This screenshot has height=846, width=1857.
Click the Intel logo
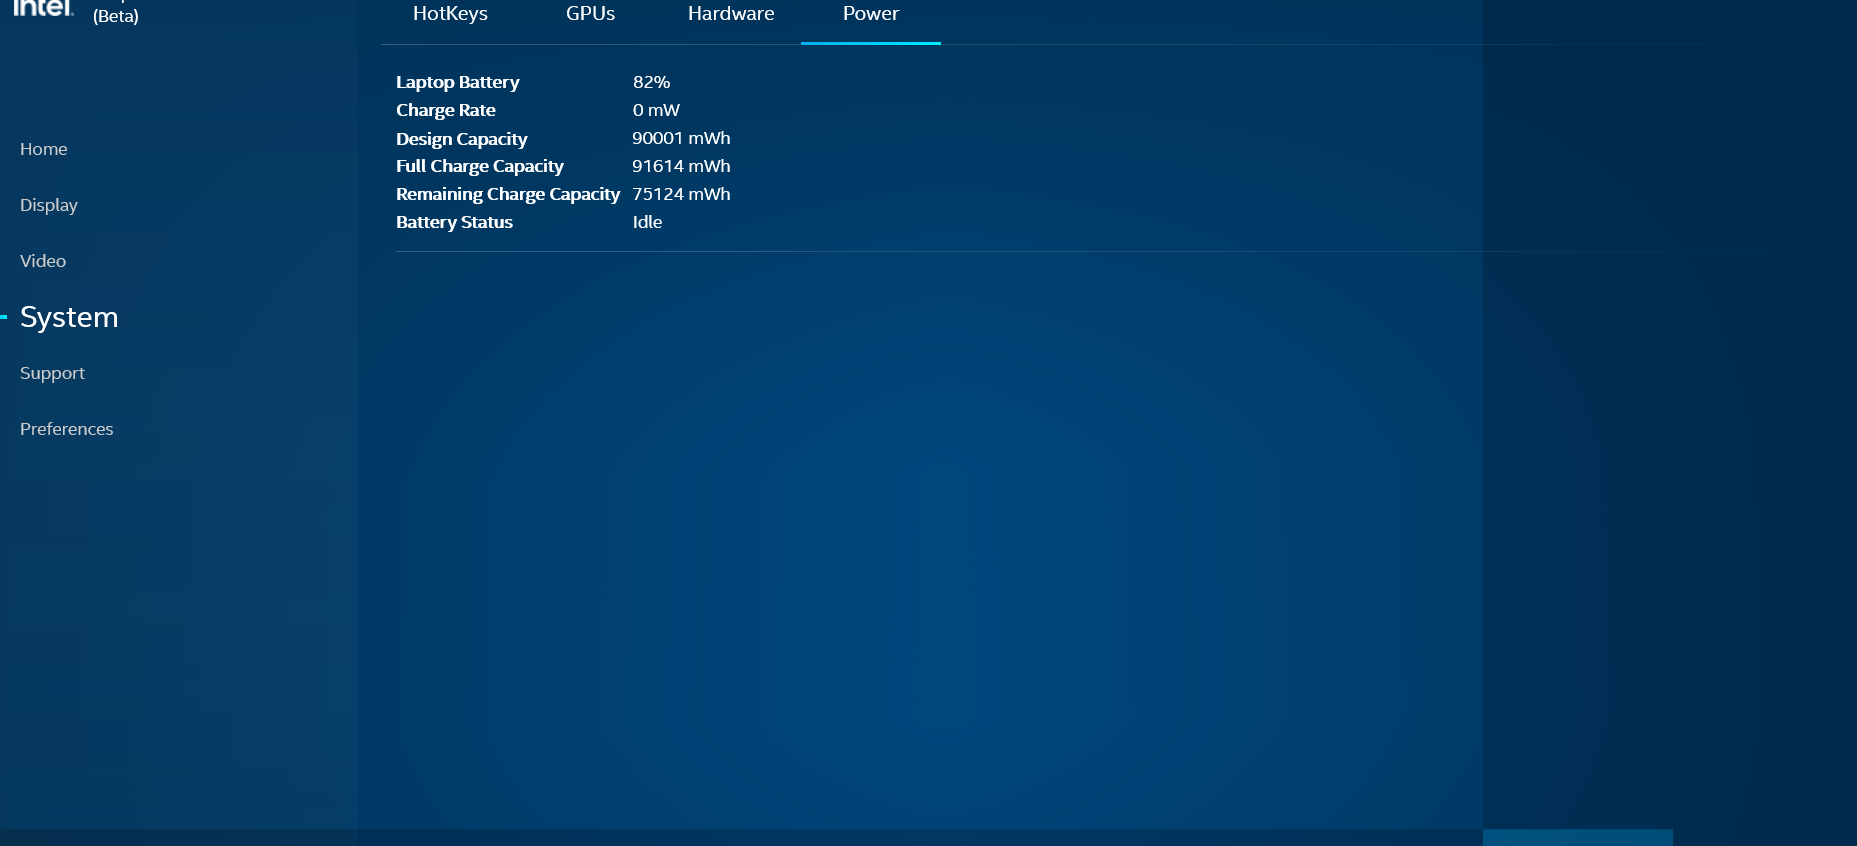(44, 8)
